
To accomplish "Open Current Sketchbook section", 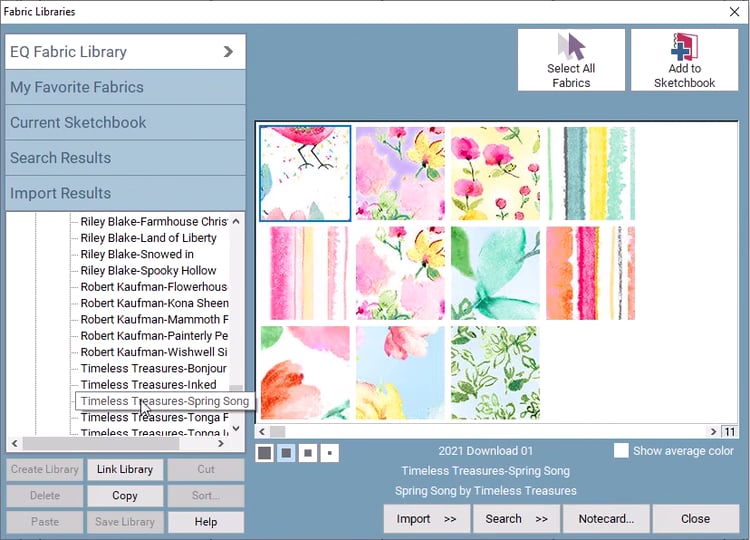I will tap(125, 122).
